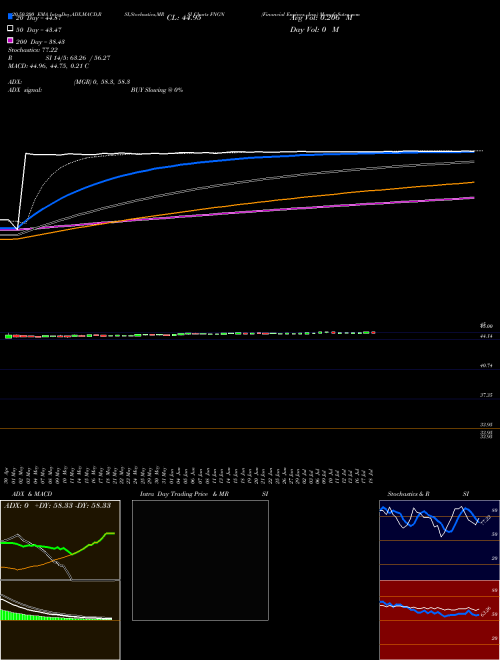This screenshot has height=660, width=500.
Task: Click the 'ADX & MACD' panel title
Action: click(x=32, y=494)
